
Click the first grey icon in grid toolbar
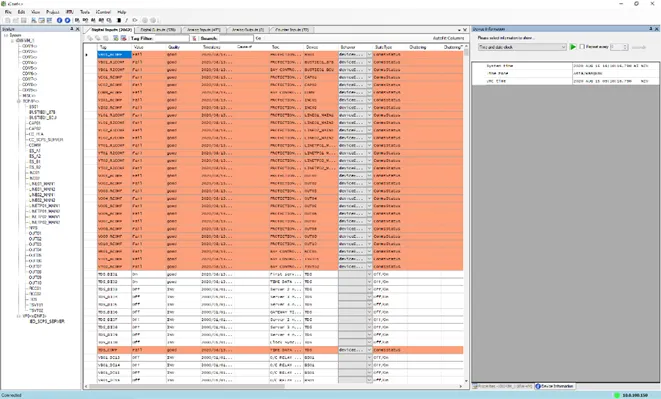(x=90, y=38)
